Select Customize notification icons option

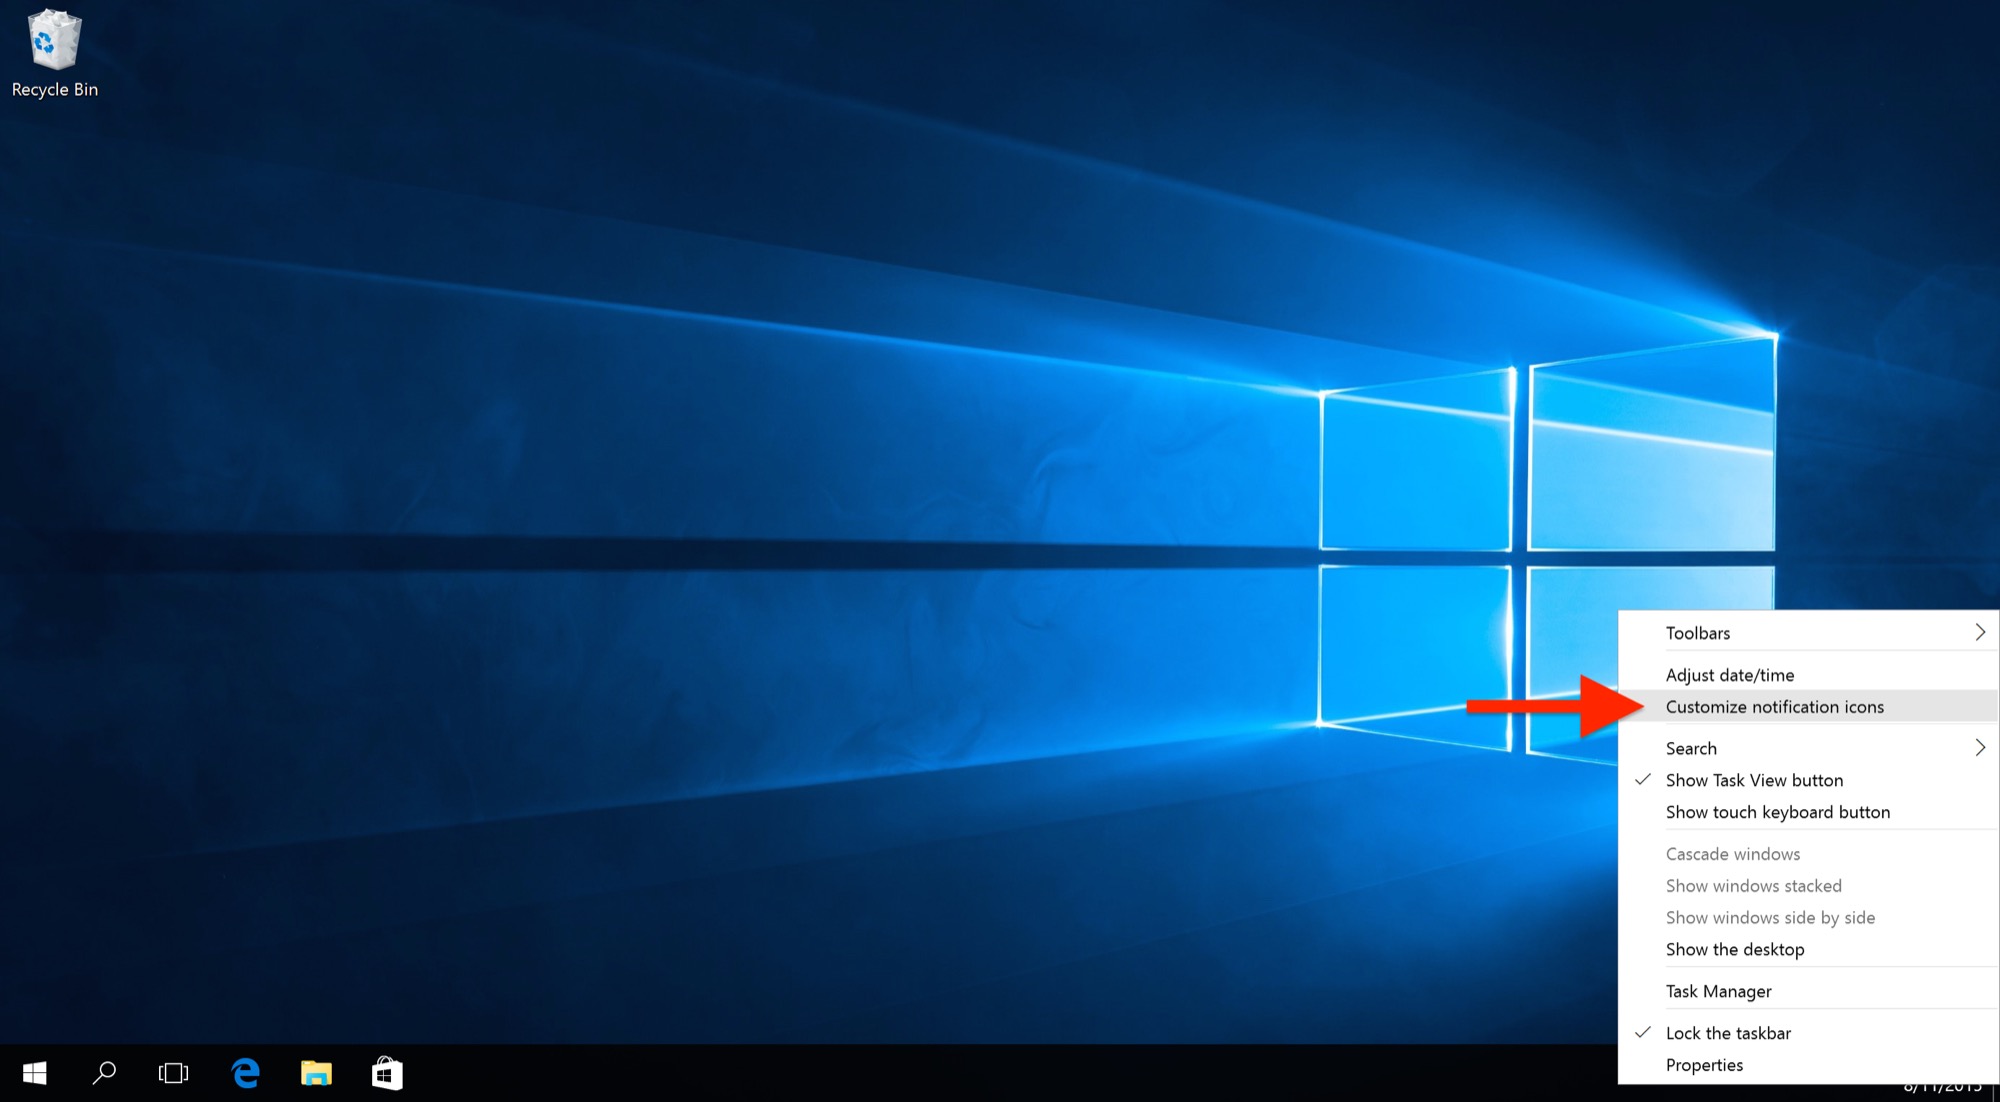tap(1775, 706)
